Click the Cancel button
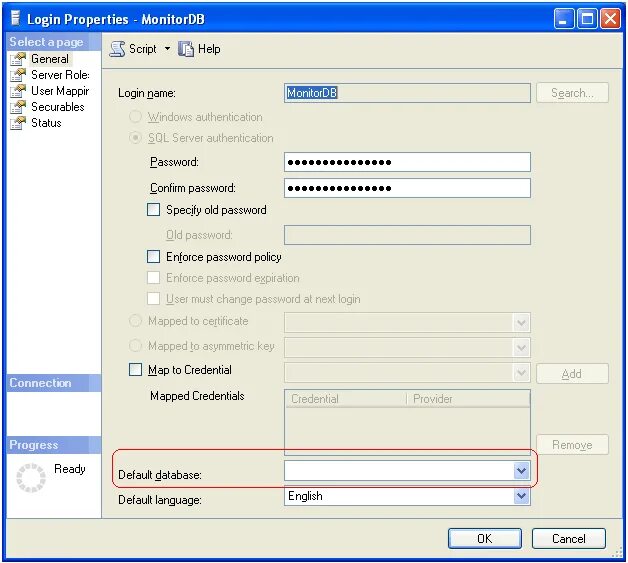Screen dimensions: 628x563 point(569,539)
